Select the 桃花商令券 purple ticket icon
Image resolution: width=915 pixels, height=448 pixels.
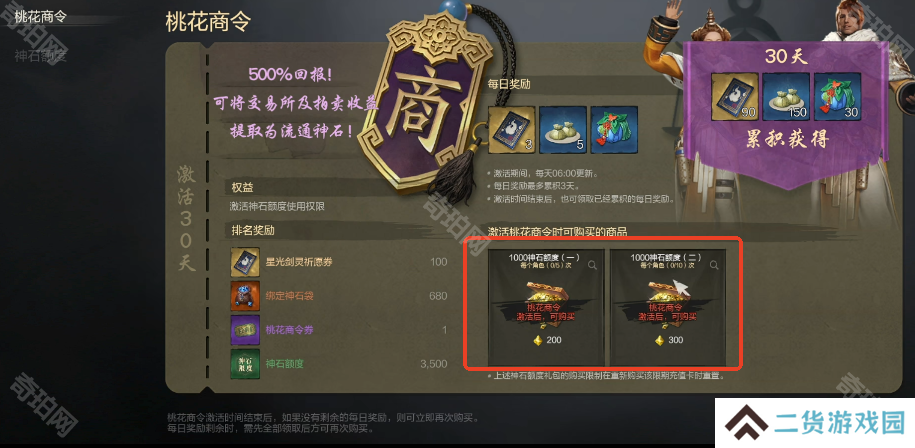(245, 330)
